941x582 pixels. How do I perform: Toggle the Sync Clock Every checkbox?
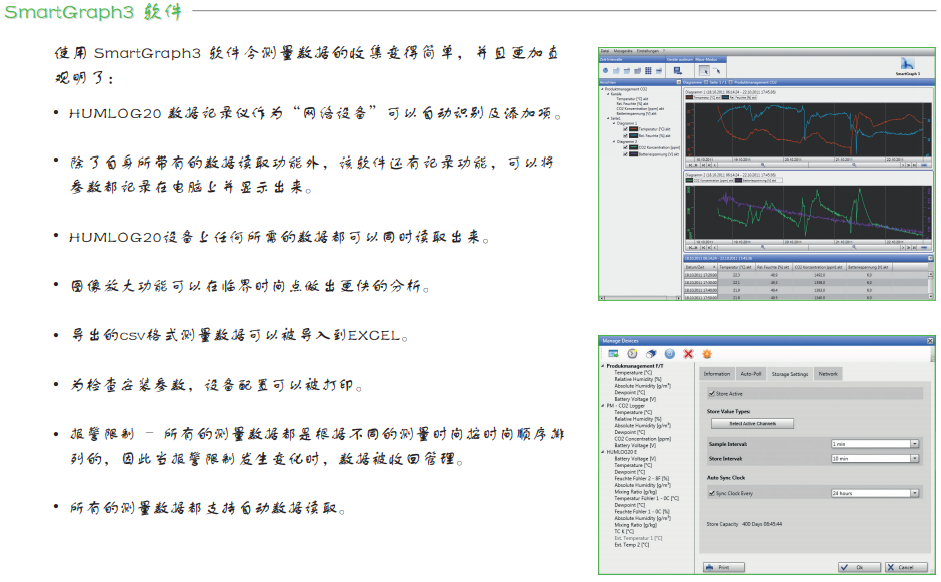pyautogui.click(x=712, y=493)
